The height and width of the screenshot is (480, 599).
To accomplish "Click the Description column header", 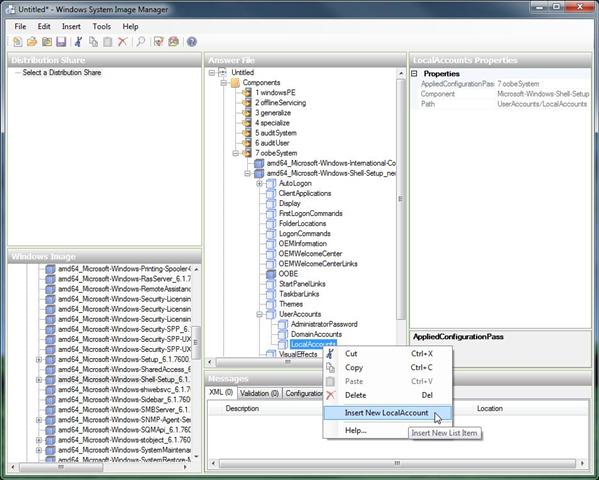I will point(242,409).
